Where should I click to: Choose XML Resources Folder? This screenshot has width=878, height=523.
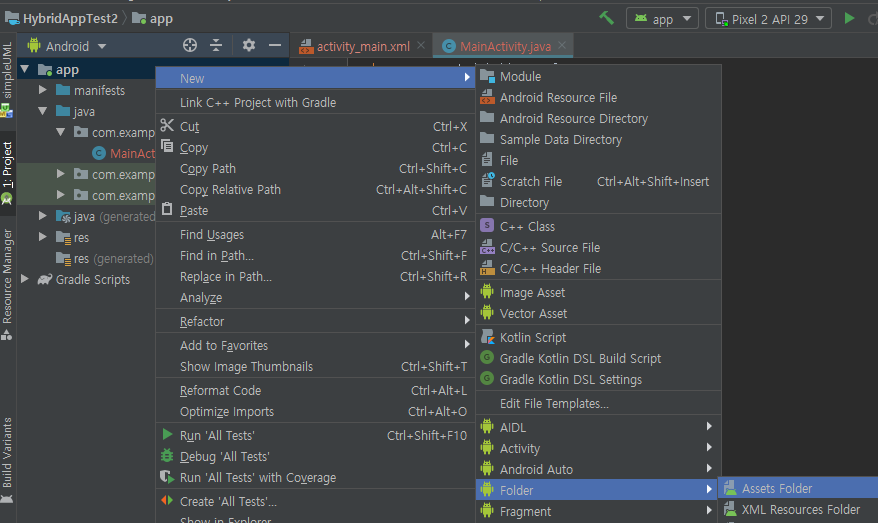click(798, 510)
